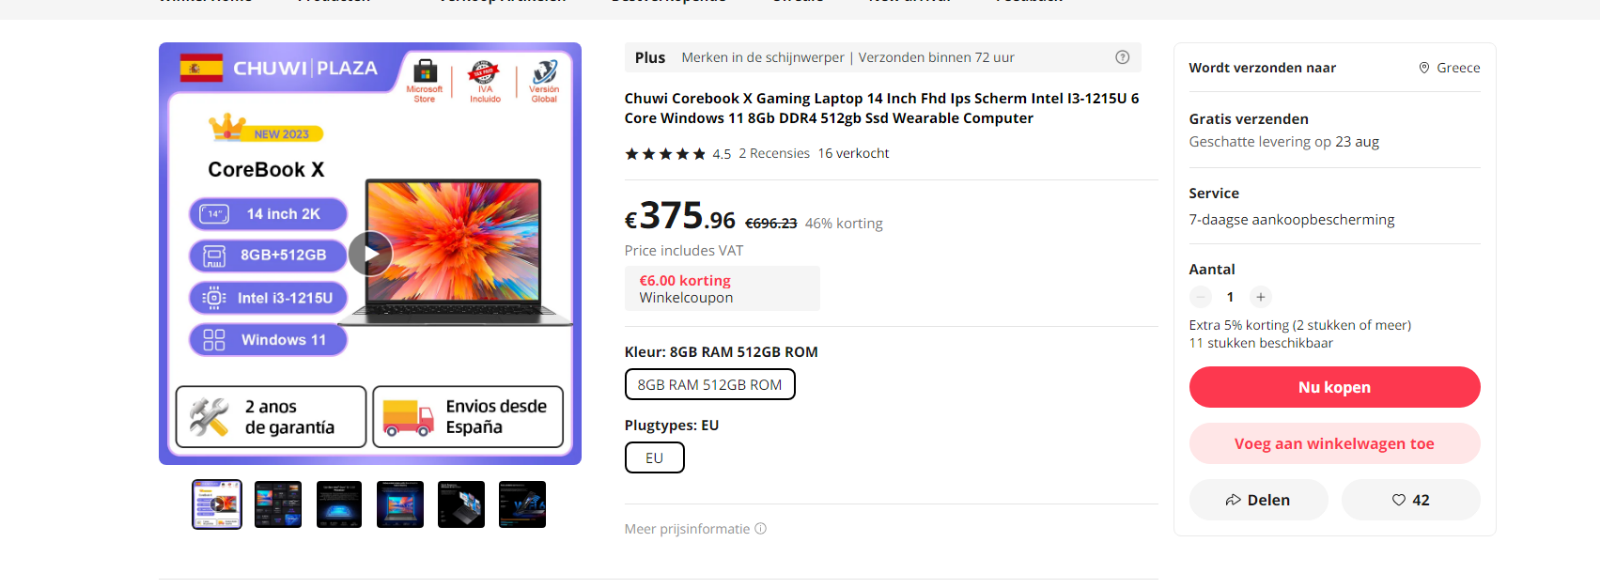Open the 2 Recensies reviews link
Image resolution: width=1600 pixels, height=588 pixels.
[x=774, y=154]
